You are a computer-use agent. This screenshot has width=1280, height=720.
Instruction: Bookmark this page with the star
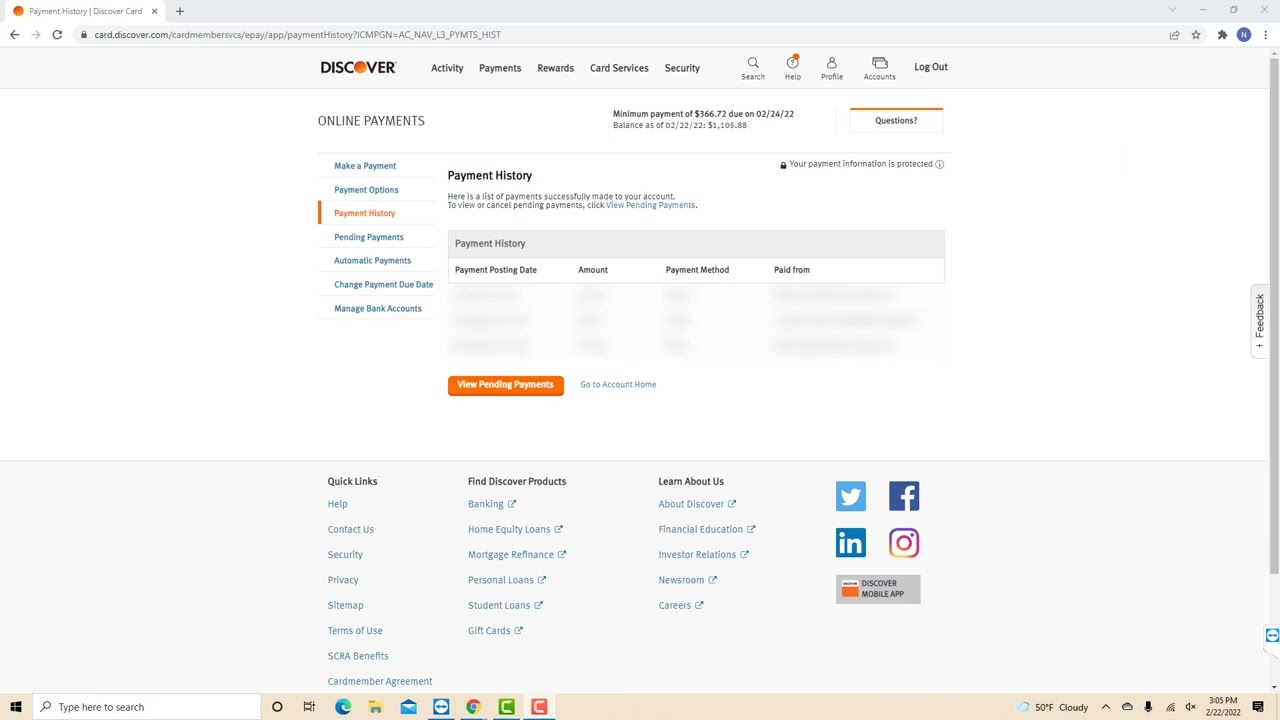pos(1195,35)
